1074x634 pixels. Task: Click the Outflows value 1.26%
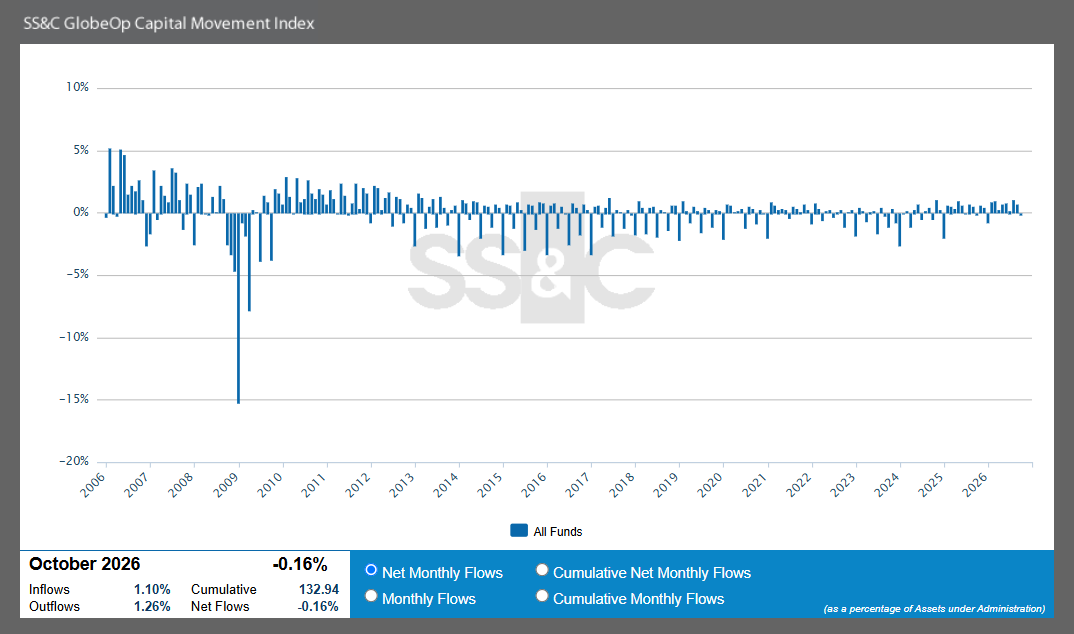click(152, 607)
